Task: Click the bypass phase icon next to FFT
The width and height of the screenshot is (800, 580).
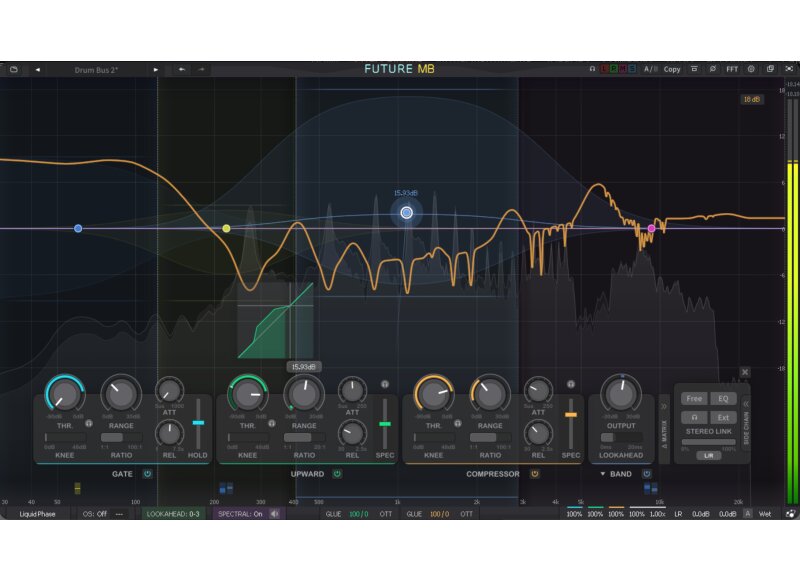Action: (x=713, y=69)
